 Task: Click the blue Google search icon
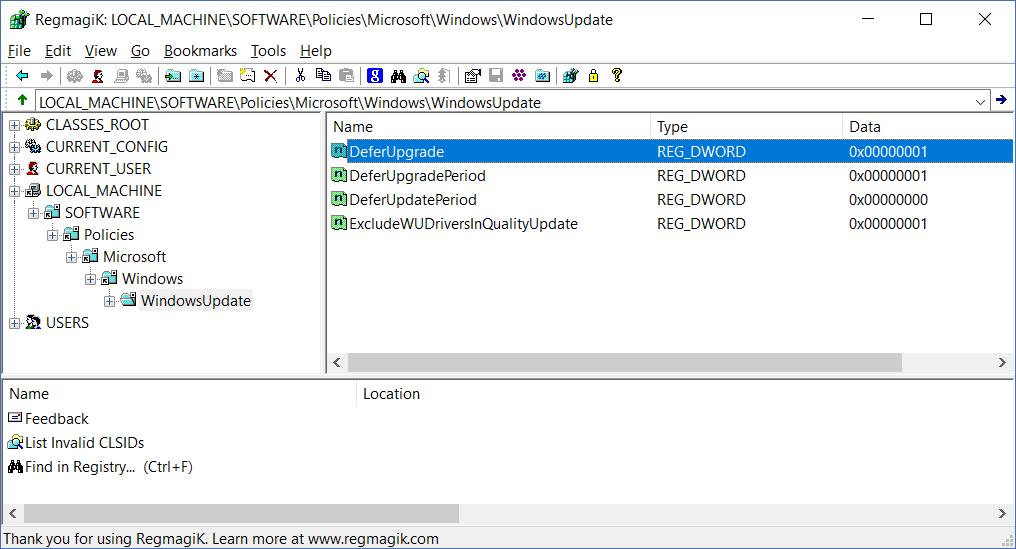(x=375, y=76)
